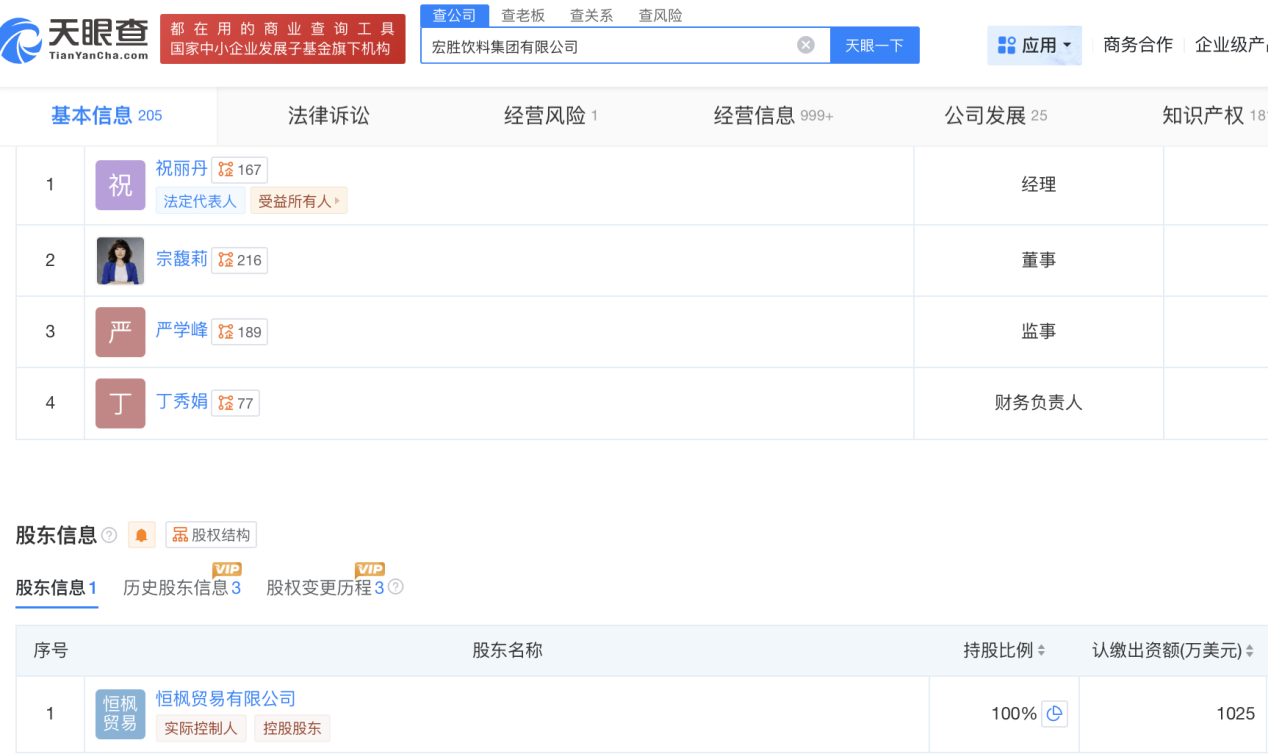Open 祝丽丹's relation count badge 167

[239, 170]
